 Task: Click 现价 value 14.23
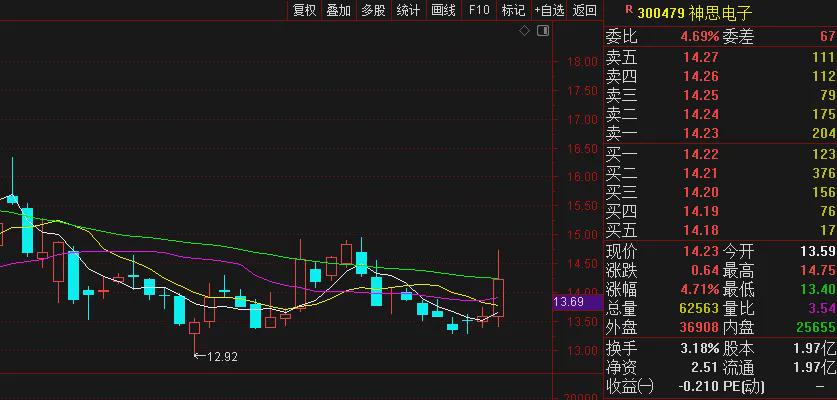701,251
